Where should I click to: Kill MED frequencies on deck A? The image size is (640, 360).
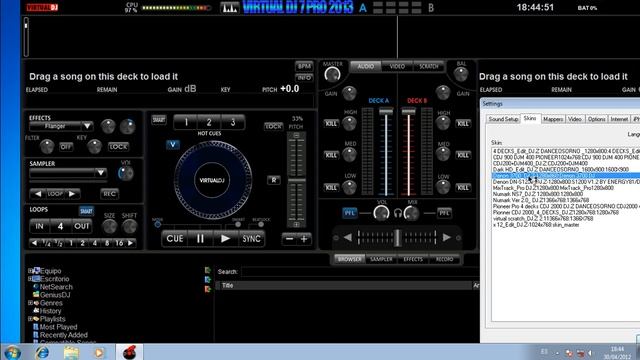331,155
